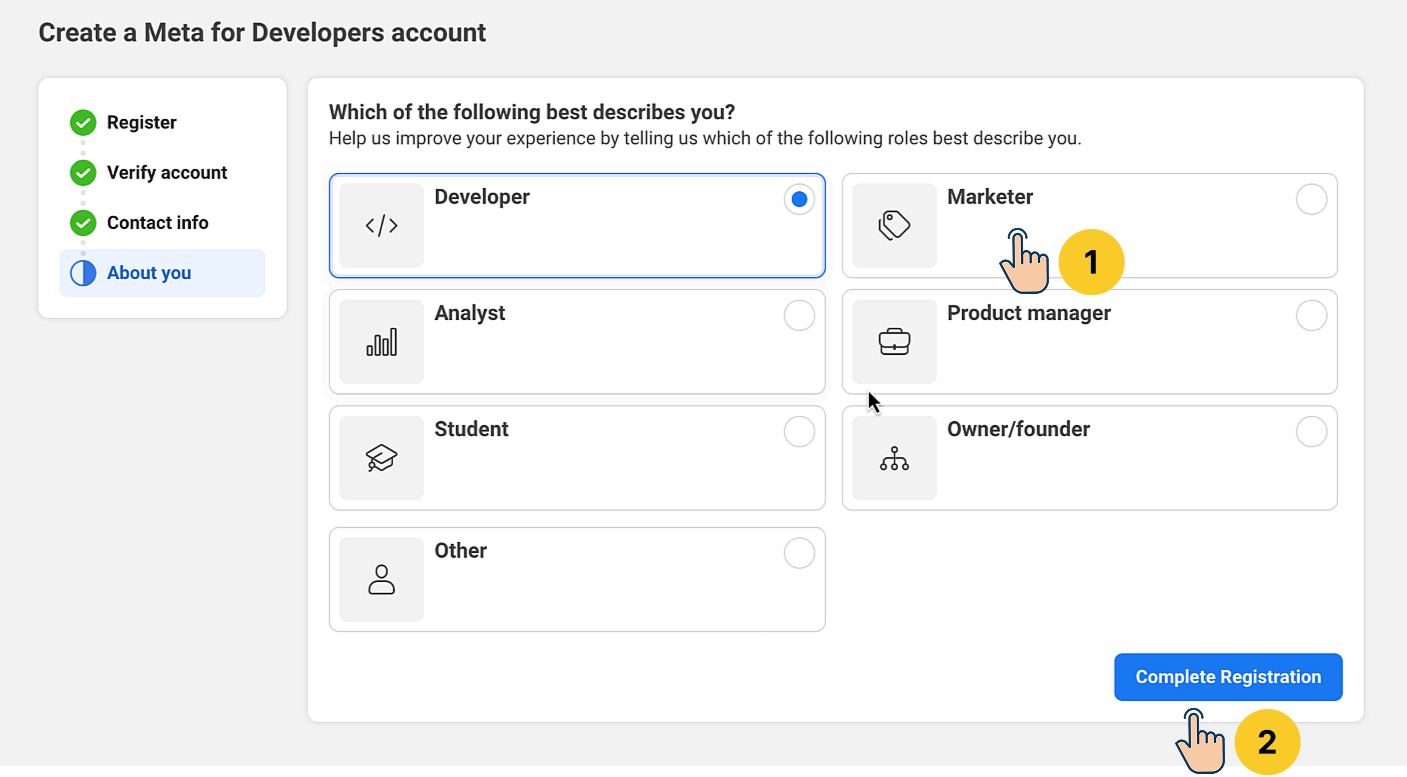
Task: Click the Analyst label text
Action: pyautogui.click(x=470, y=313)
